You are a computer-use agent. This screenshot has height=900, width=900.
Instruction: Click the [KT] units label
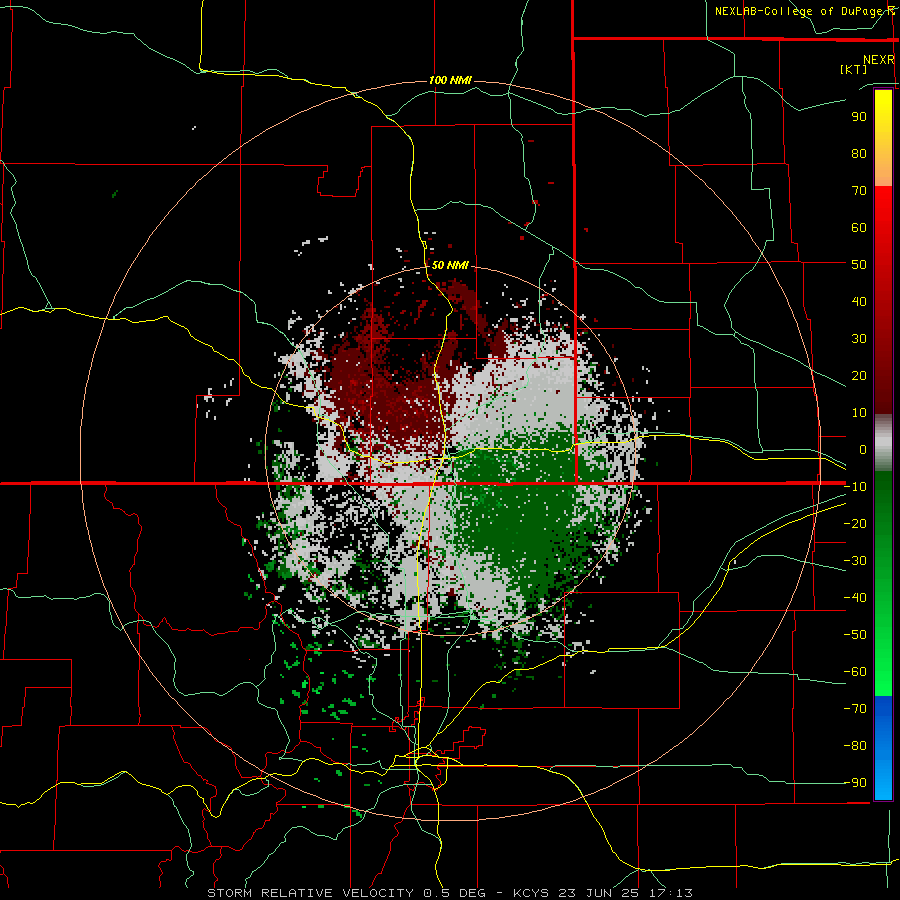854,69
